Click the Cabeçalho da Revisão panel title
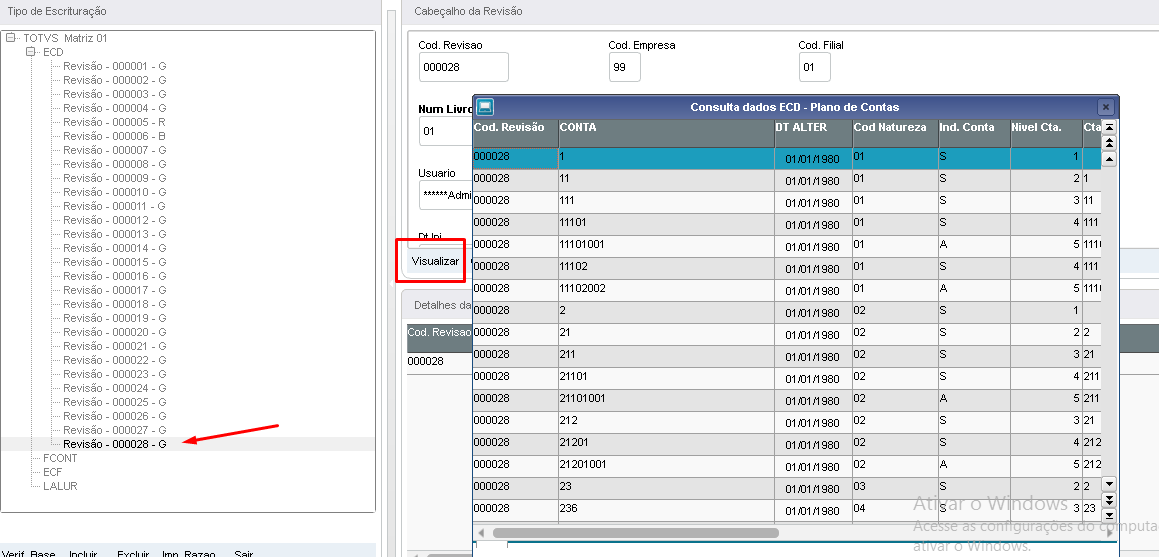The height and width of the screenshot is (557, 1159). (x=469, y=11)
